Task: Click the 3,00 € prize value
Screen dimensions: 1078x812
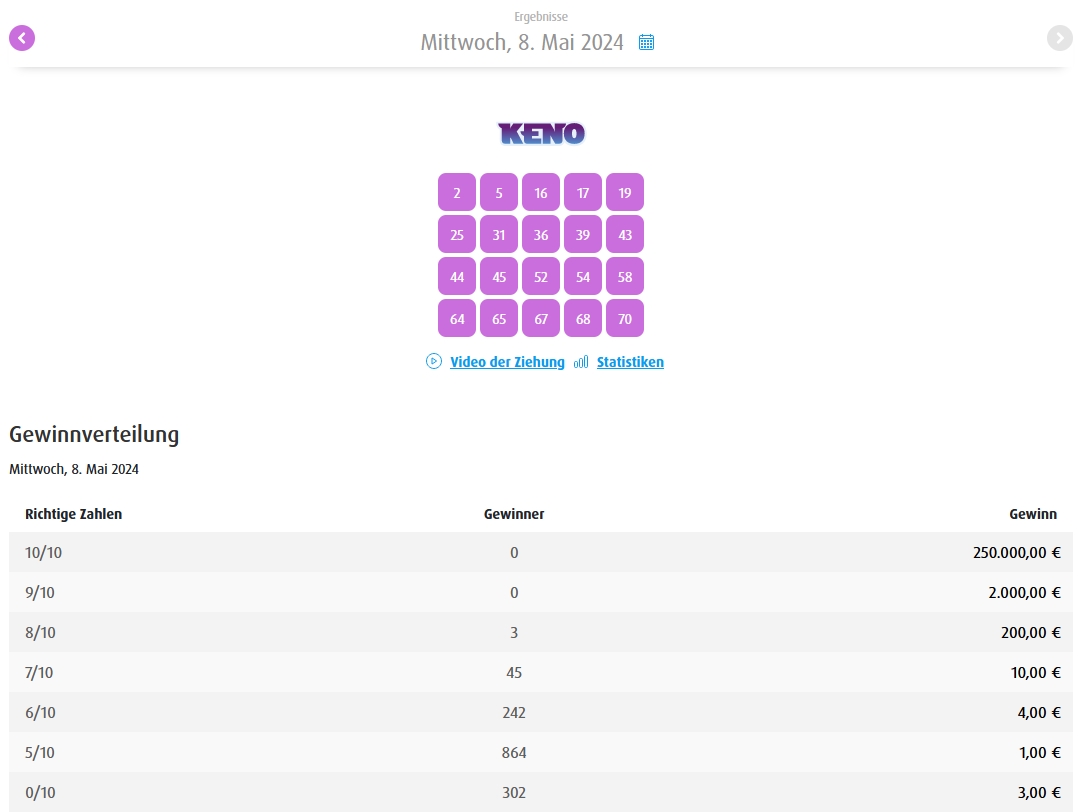Action: (x=1039, y=793)
